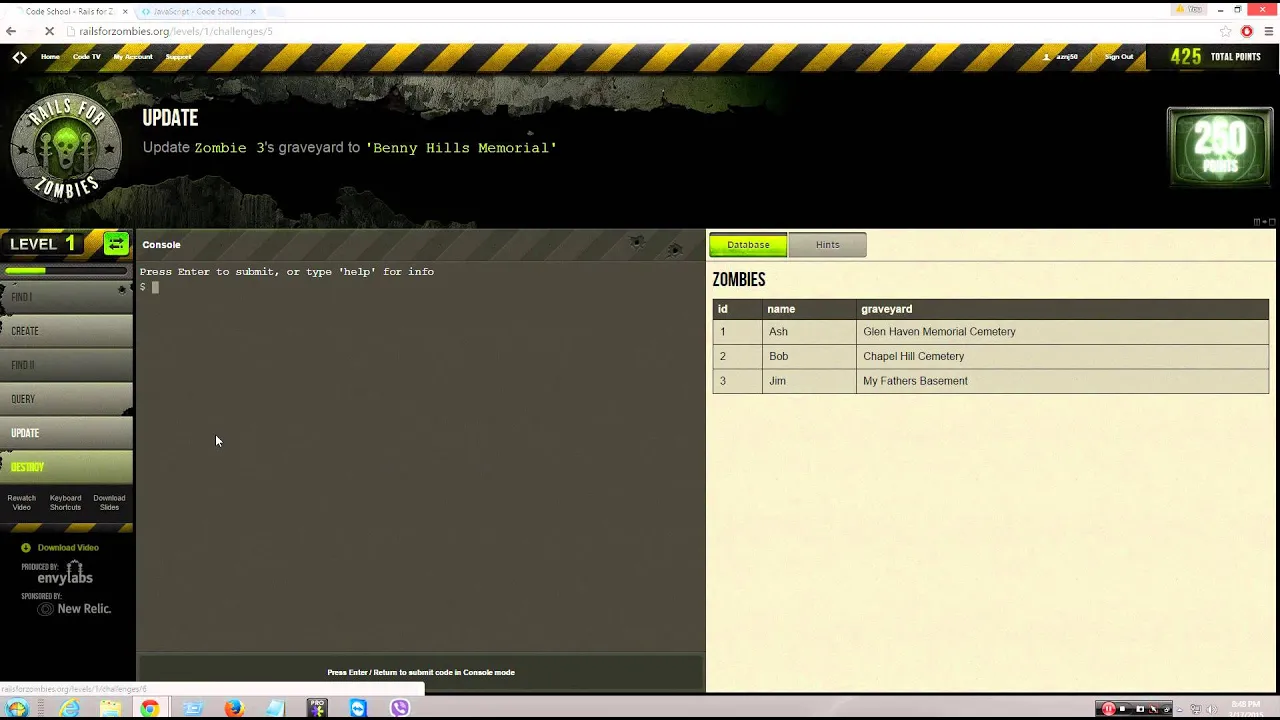The width and height of the screenshot is (1280, 720).
Task: Select the 'Ash' name cell
Action: click(x=809, y=332)
